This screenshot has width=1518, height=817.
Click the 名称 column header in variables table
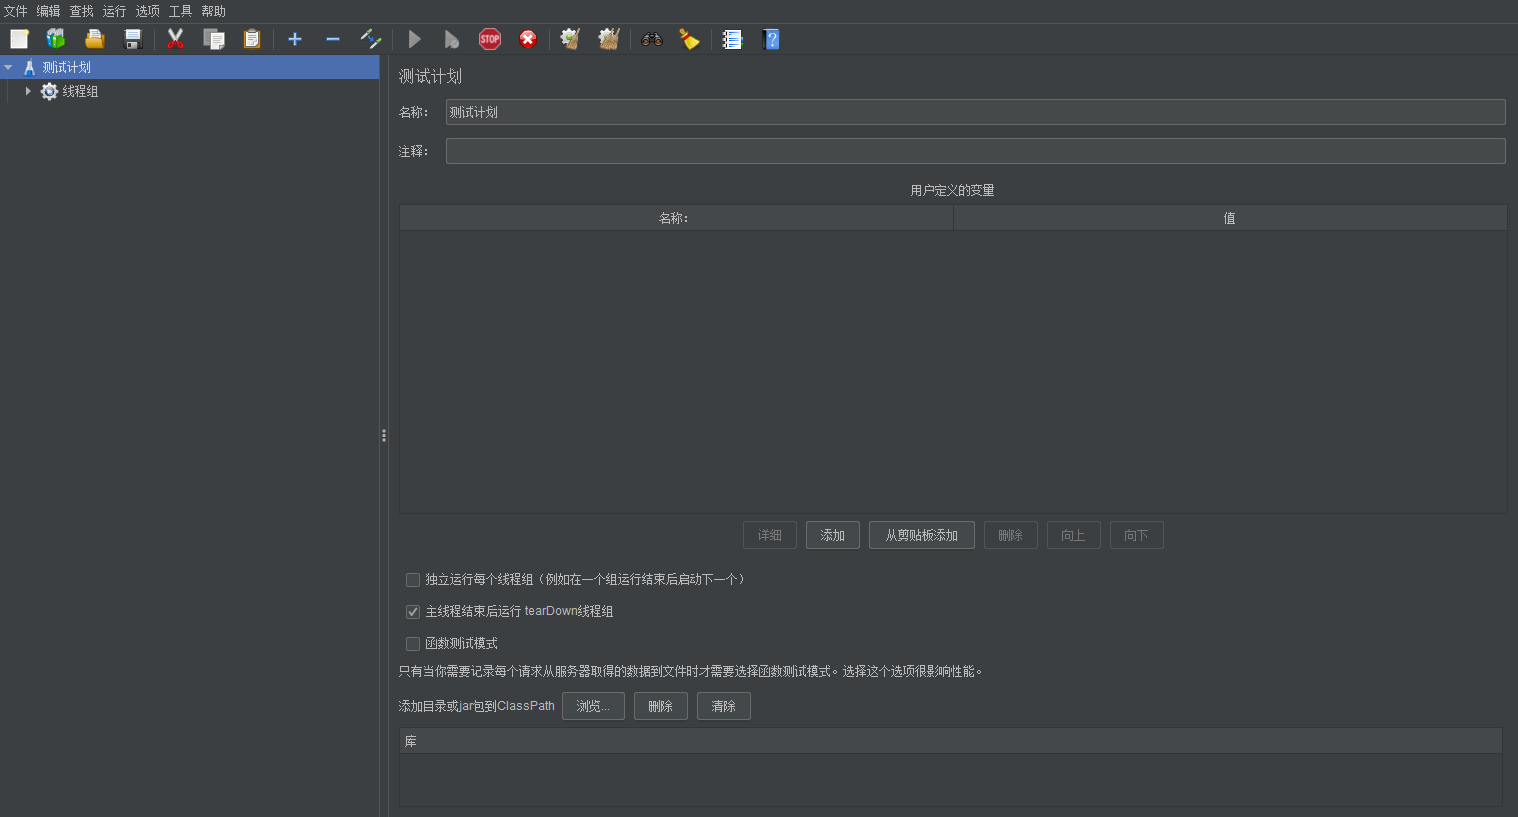676,218
